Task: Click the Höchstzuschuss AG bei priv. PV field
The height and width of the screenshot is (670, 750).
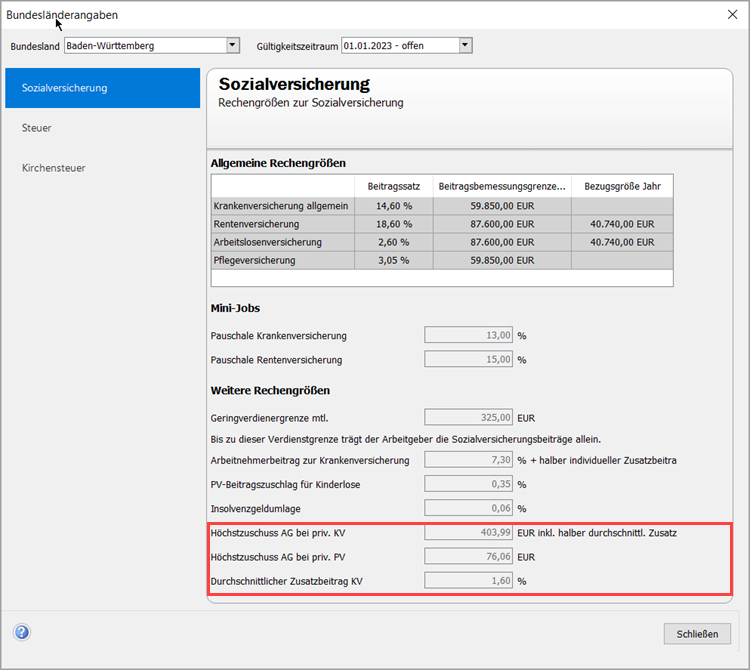Action: tap(469, 556)
